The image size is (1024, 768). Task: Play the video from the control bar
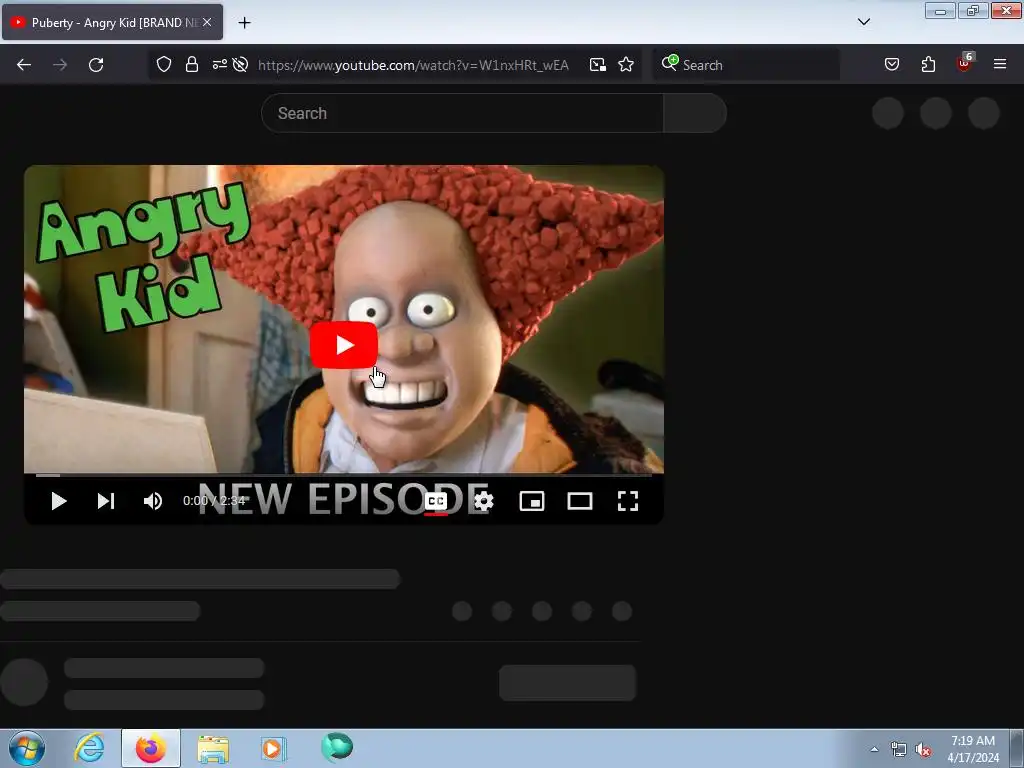tap(59, 501)
